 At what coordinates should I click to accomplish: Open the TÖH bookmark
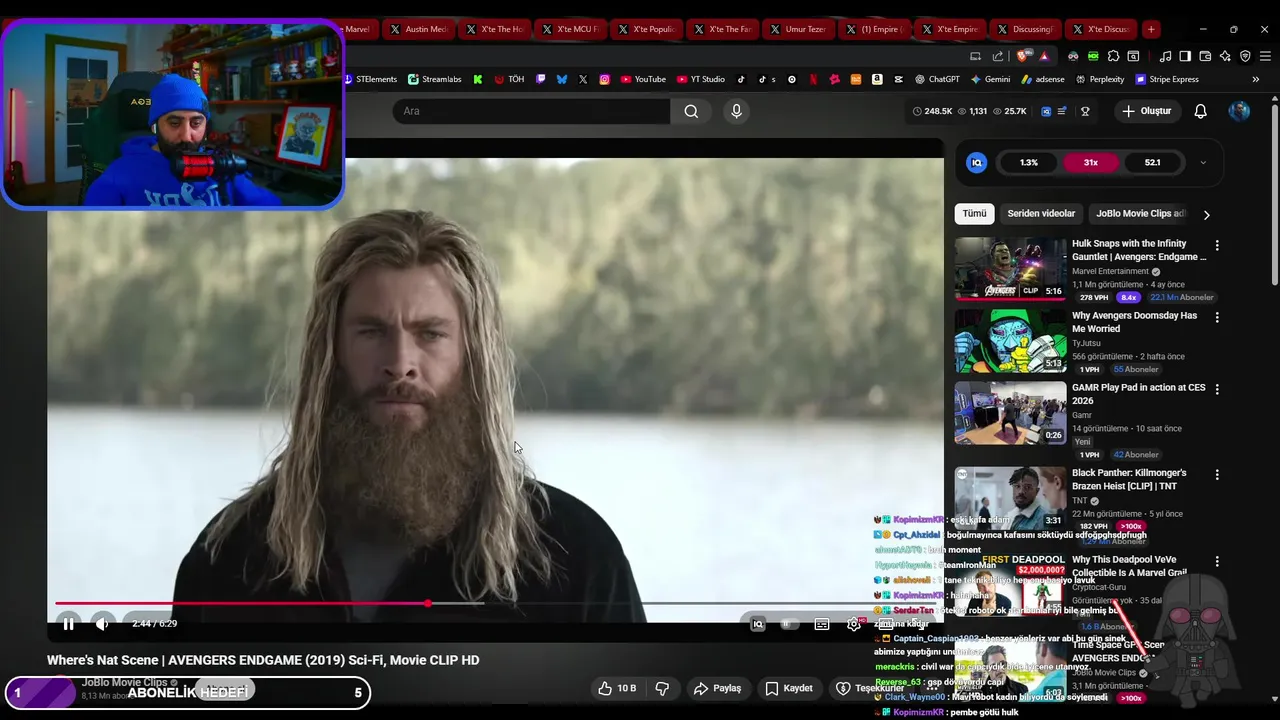click(x=509, y=79)
